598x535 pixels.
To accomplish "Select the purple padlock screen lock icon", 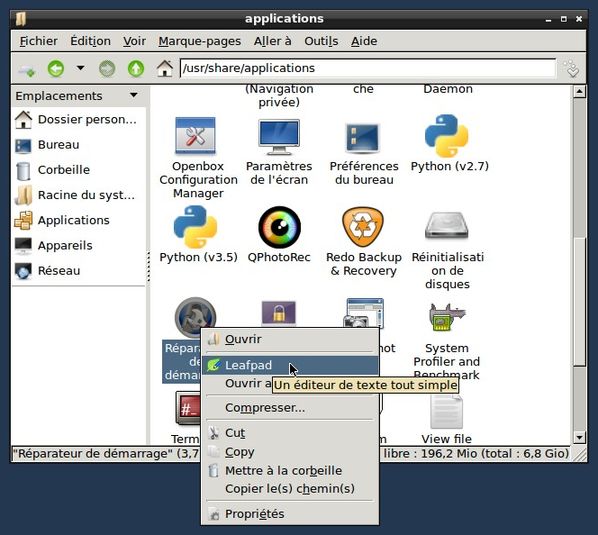I will [279, 313].
